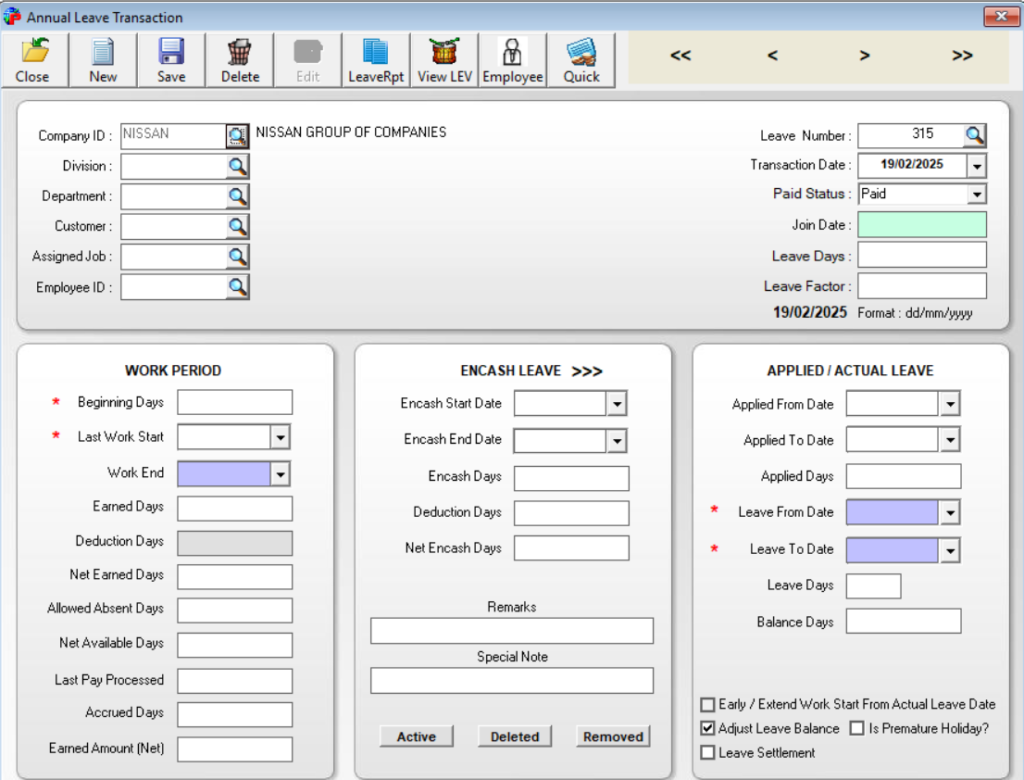The height and width of the screenshot is (780, 1024).
Task: Open the Leave From Date dropdown
Action: click(x=950, y=512)
